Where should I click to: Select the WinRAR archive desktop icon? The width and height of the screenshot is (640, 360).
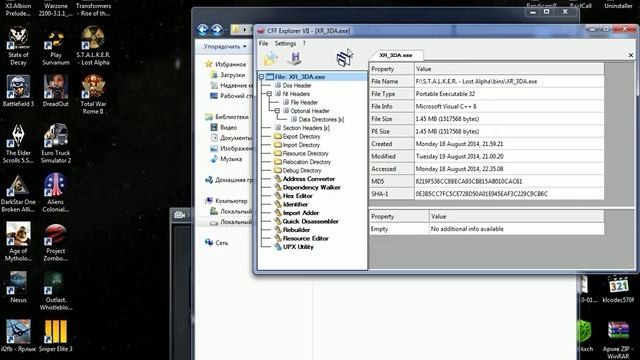click(x=618, y=340)
